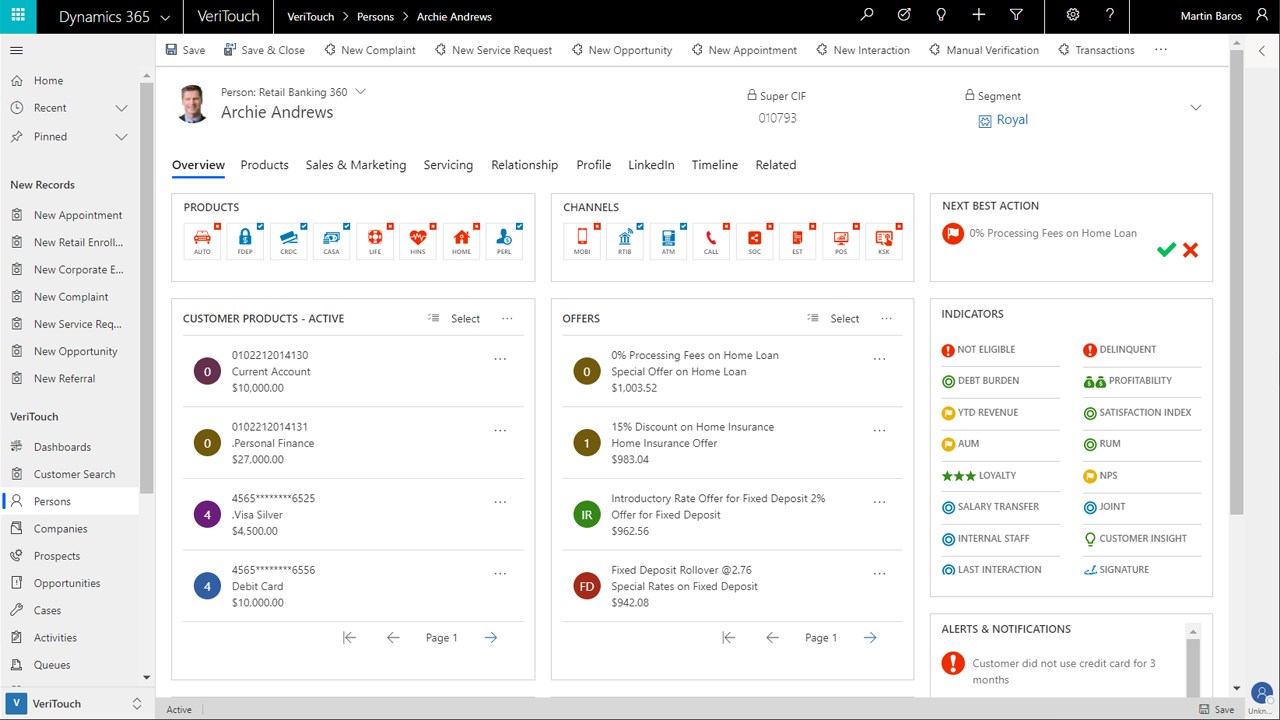Open the task flow checkmark-circle icon in the top bar
1280x720 pixels.
pyautogui.click(x=904, y=15)
